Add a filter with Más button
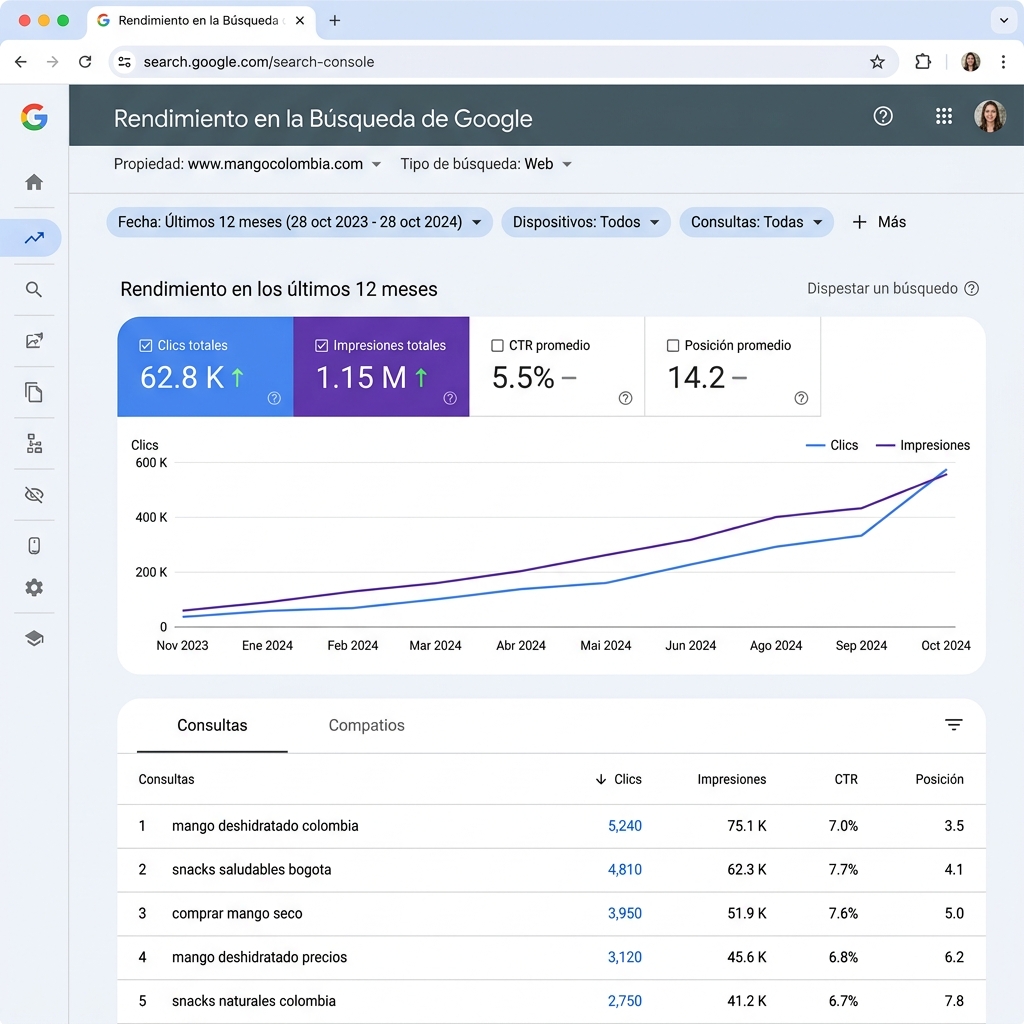The image size is (1024, 1024). tap(879, 222)
